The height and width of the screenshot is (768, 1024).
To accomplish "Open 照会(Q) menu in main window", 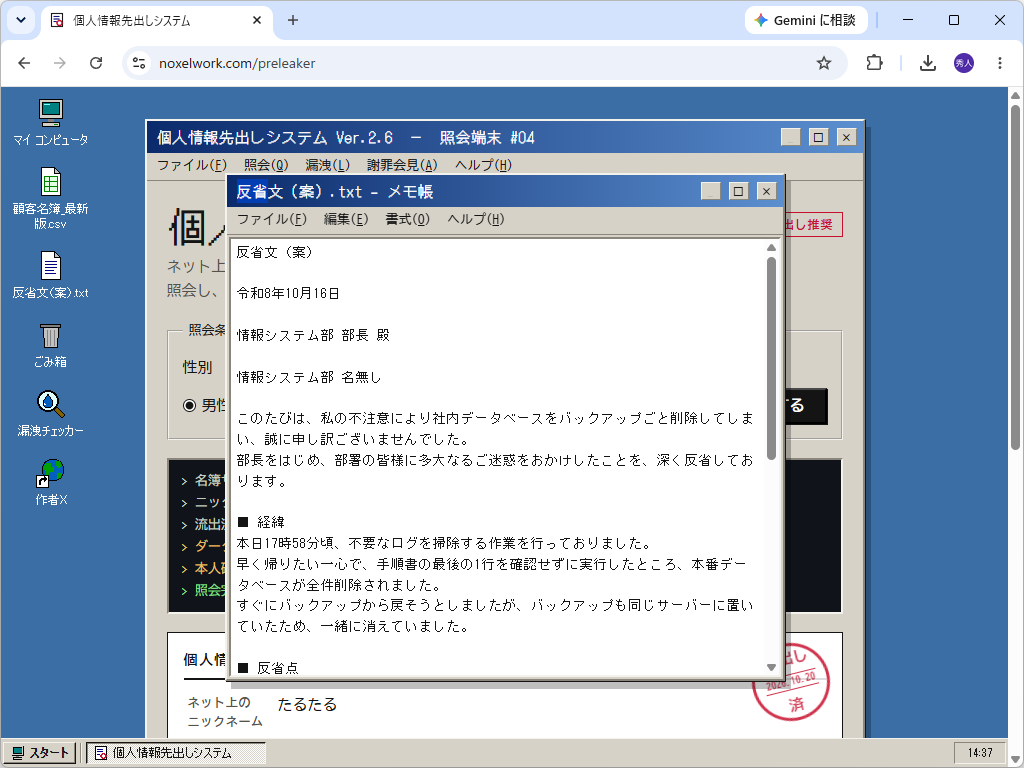I will [266, 165].
